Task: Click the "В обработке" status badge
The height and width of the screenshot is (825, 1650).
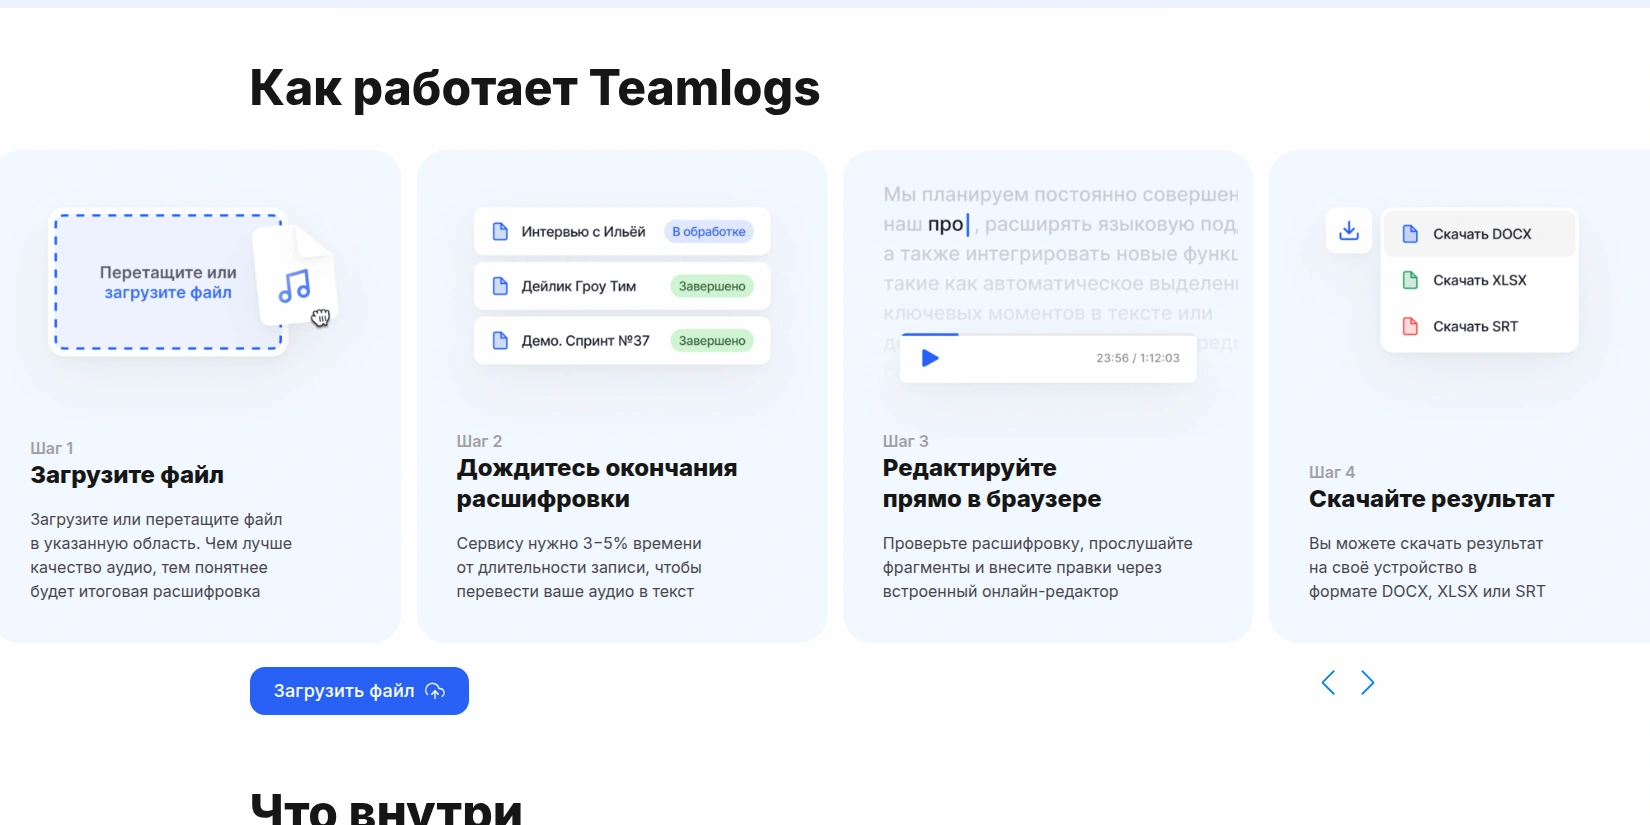Action: (x=709, y=232)
